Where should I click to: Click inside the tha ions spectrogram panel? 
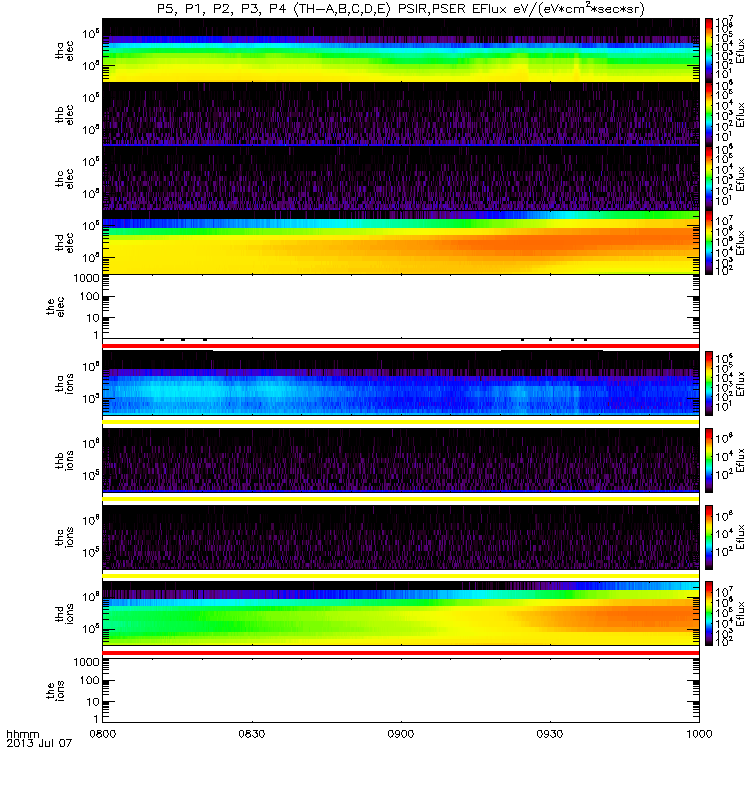401,383
